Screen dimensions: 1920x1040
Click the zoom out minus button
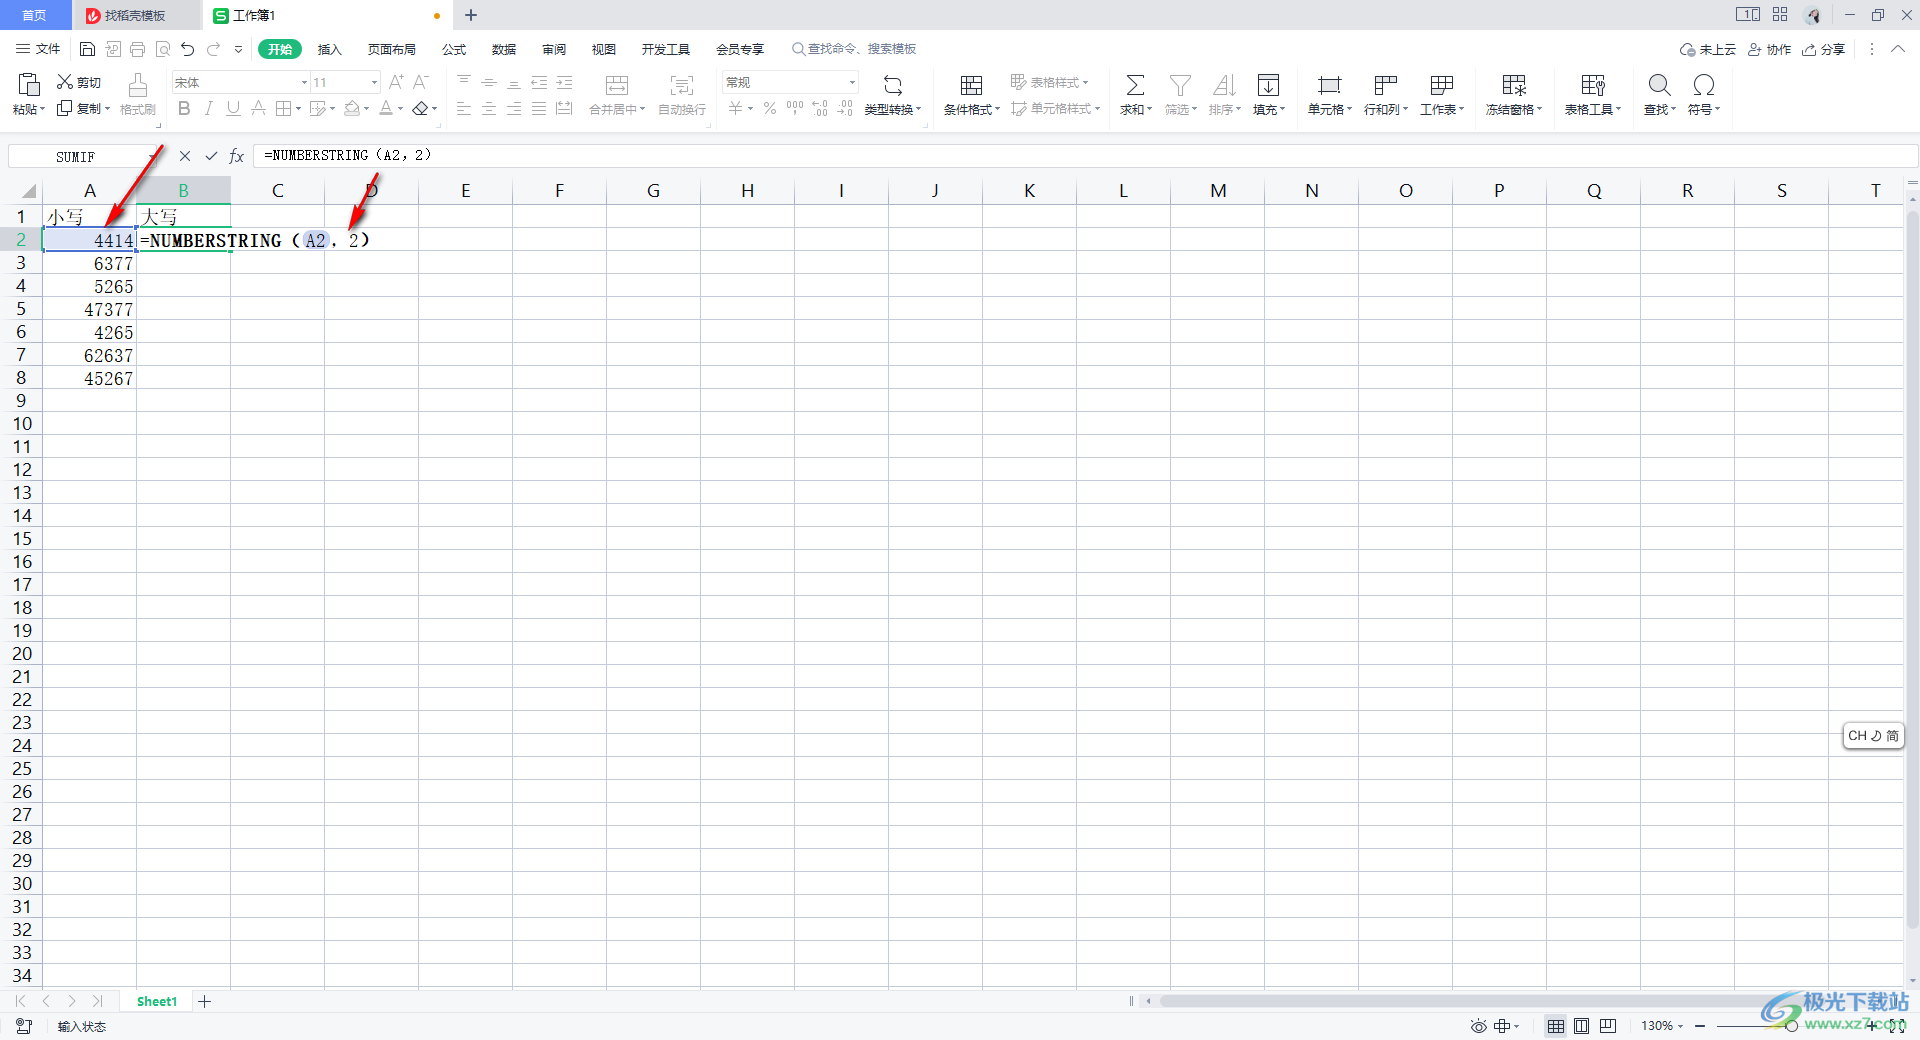(x=1700, y=1026)
